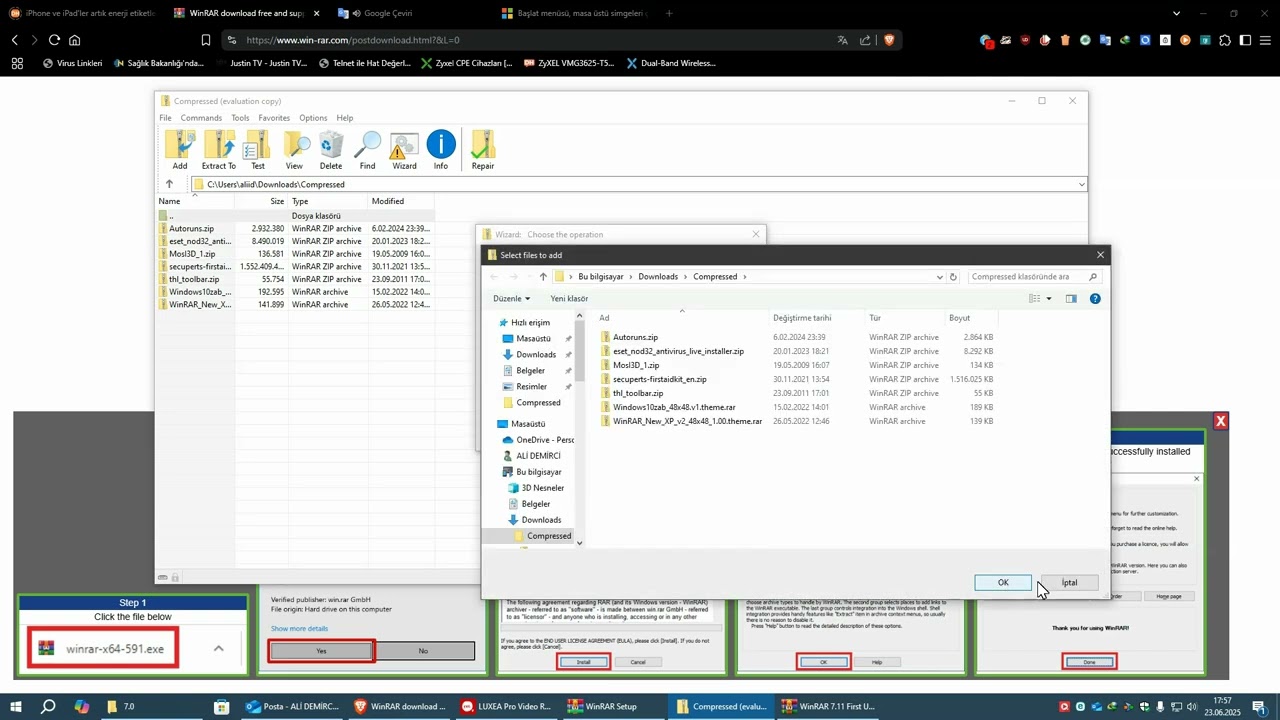Screen dimensions: 1280x720
Task: Bookmark this page in the browser
Action: tap(206, 40)
